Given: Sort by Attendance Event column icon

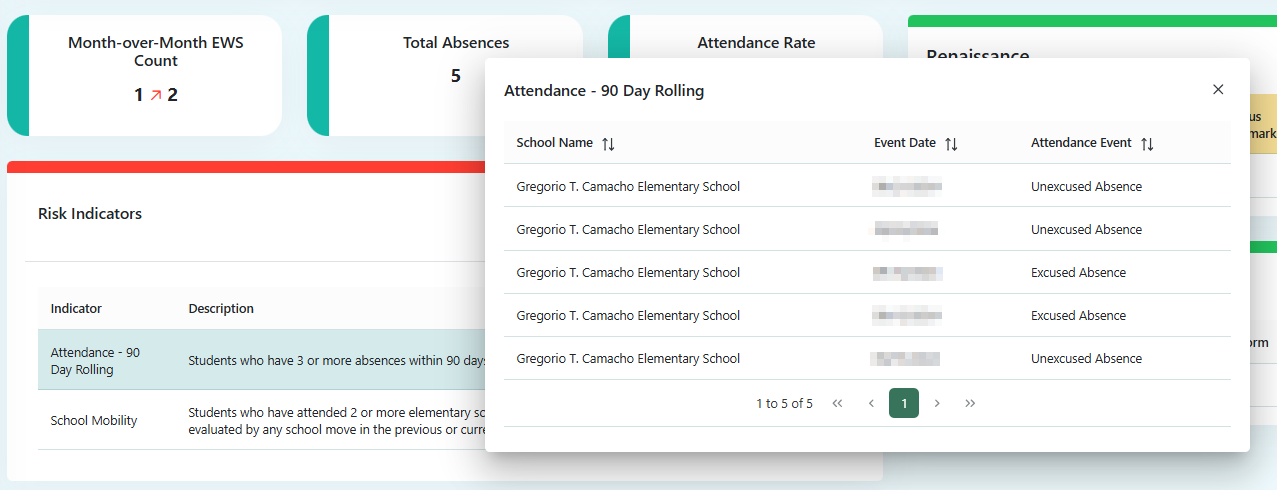Looking at the screenshot, I should click(1147, 144).
